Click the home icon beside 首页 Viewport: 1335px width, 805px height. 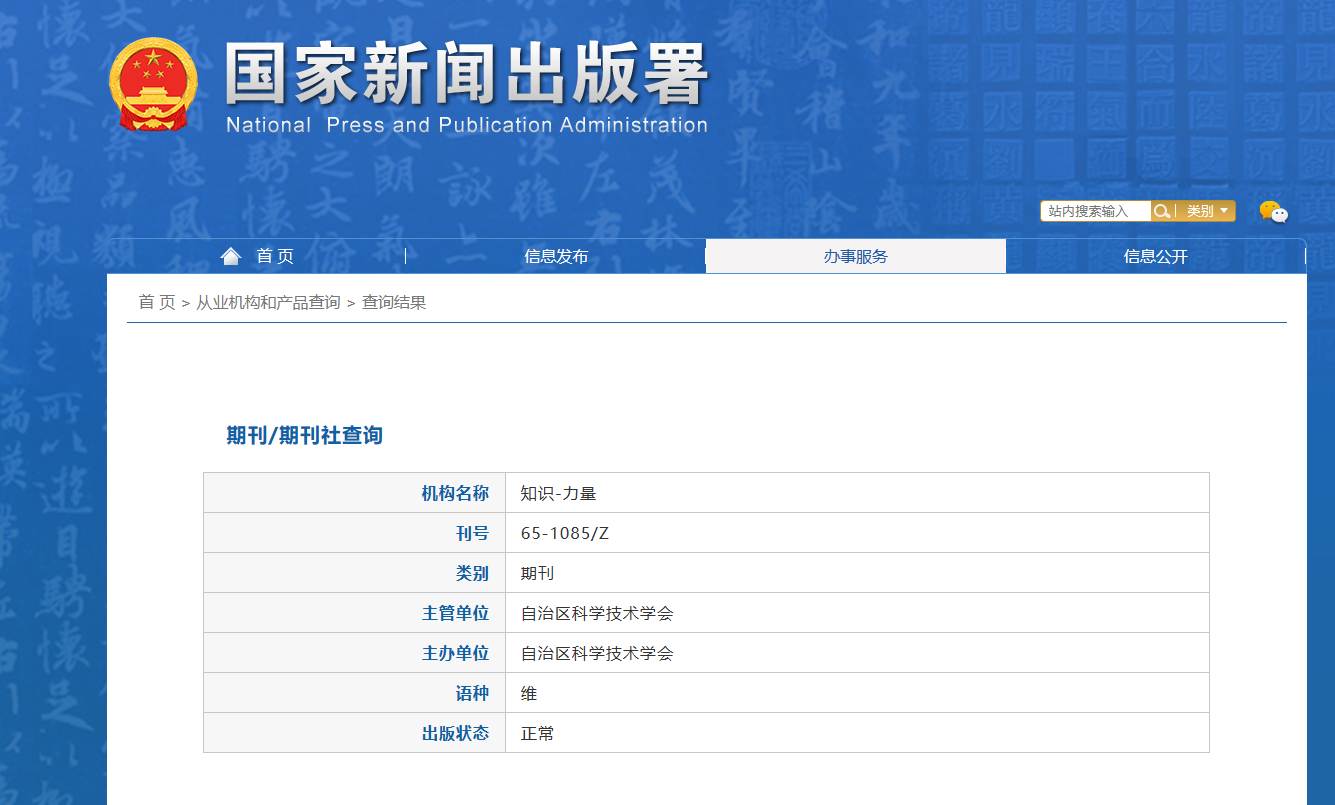click(231, 255)
